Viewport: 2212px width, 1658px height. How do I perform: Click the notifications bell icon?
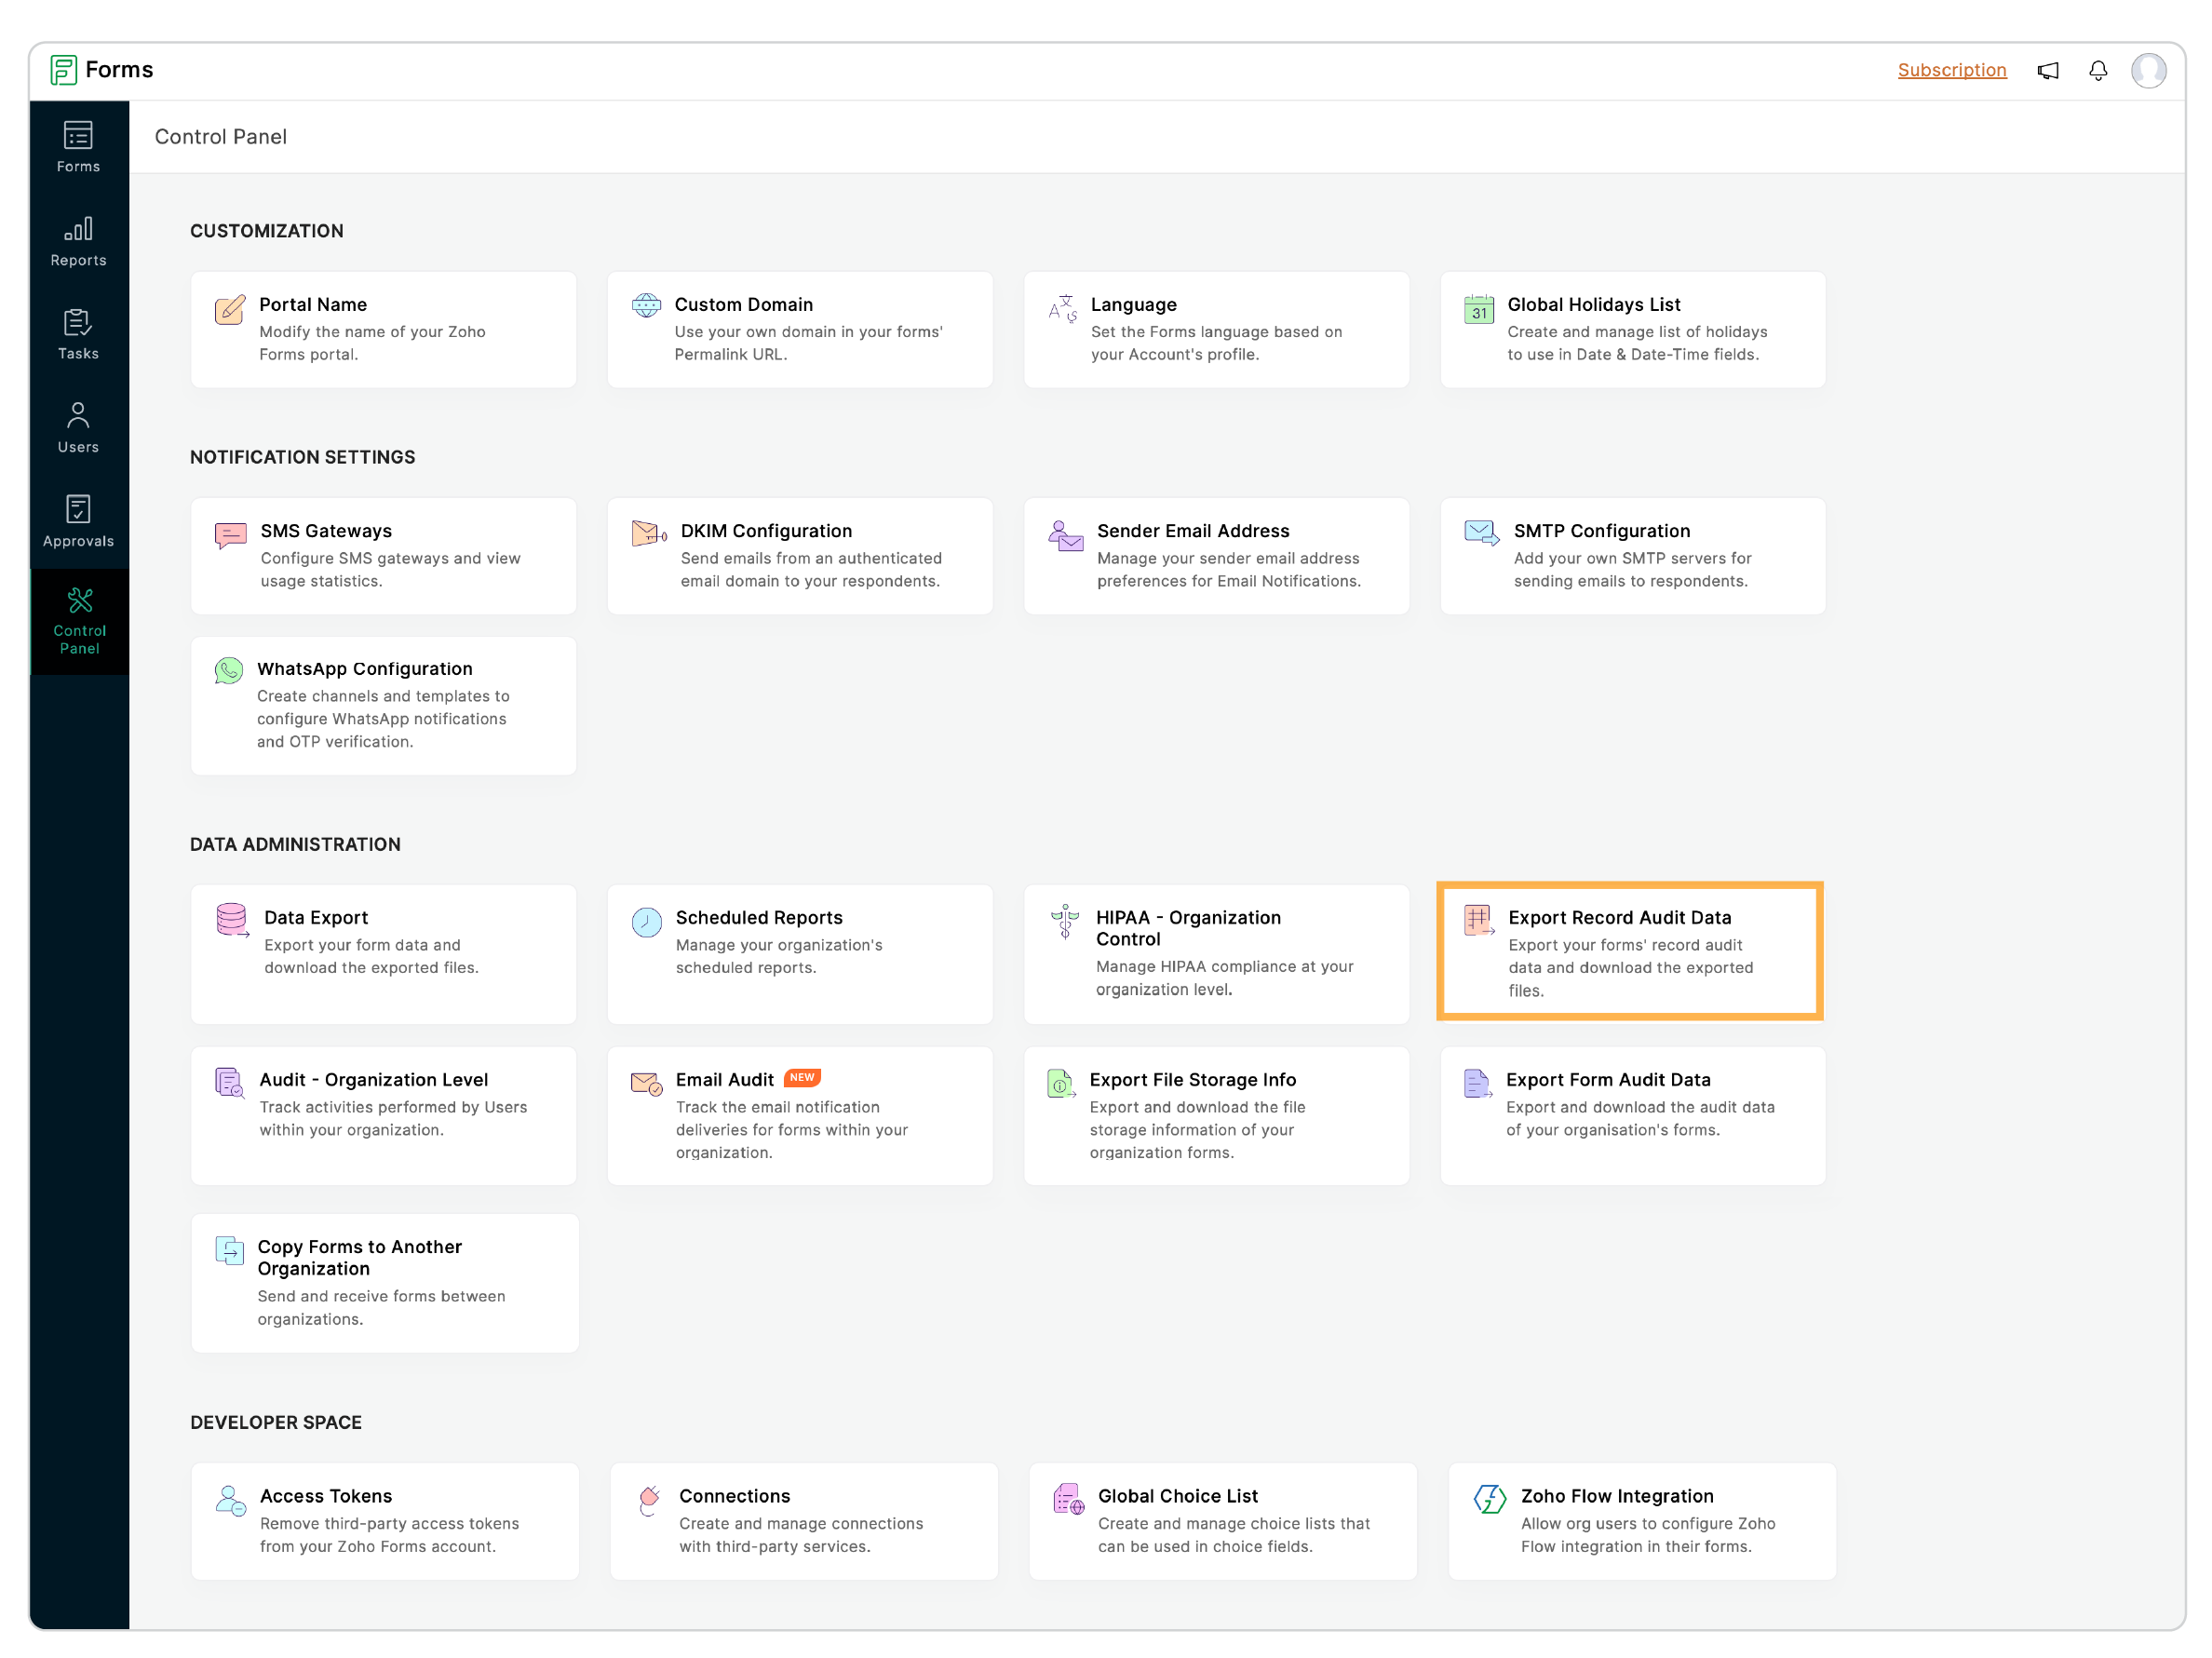pos(2097,70)
